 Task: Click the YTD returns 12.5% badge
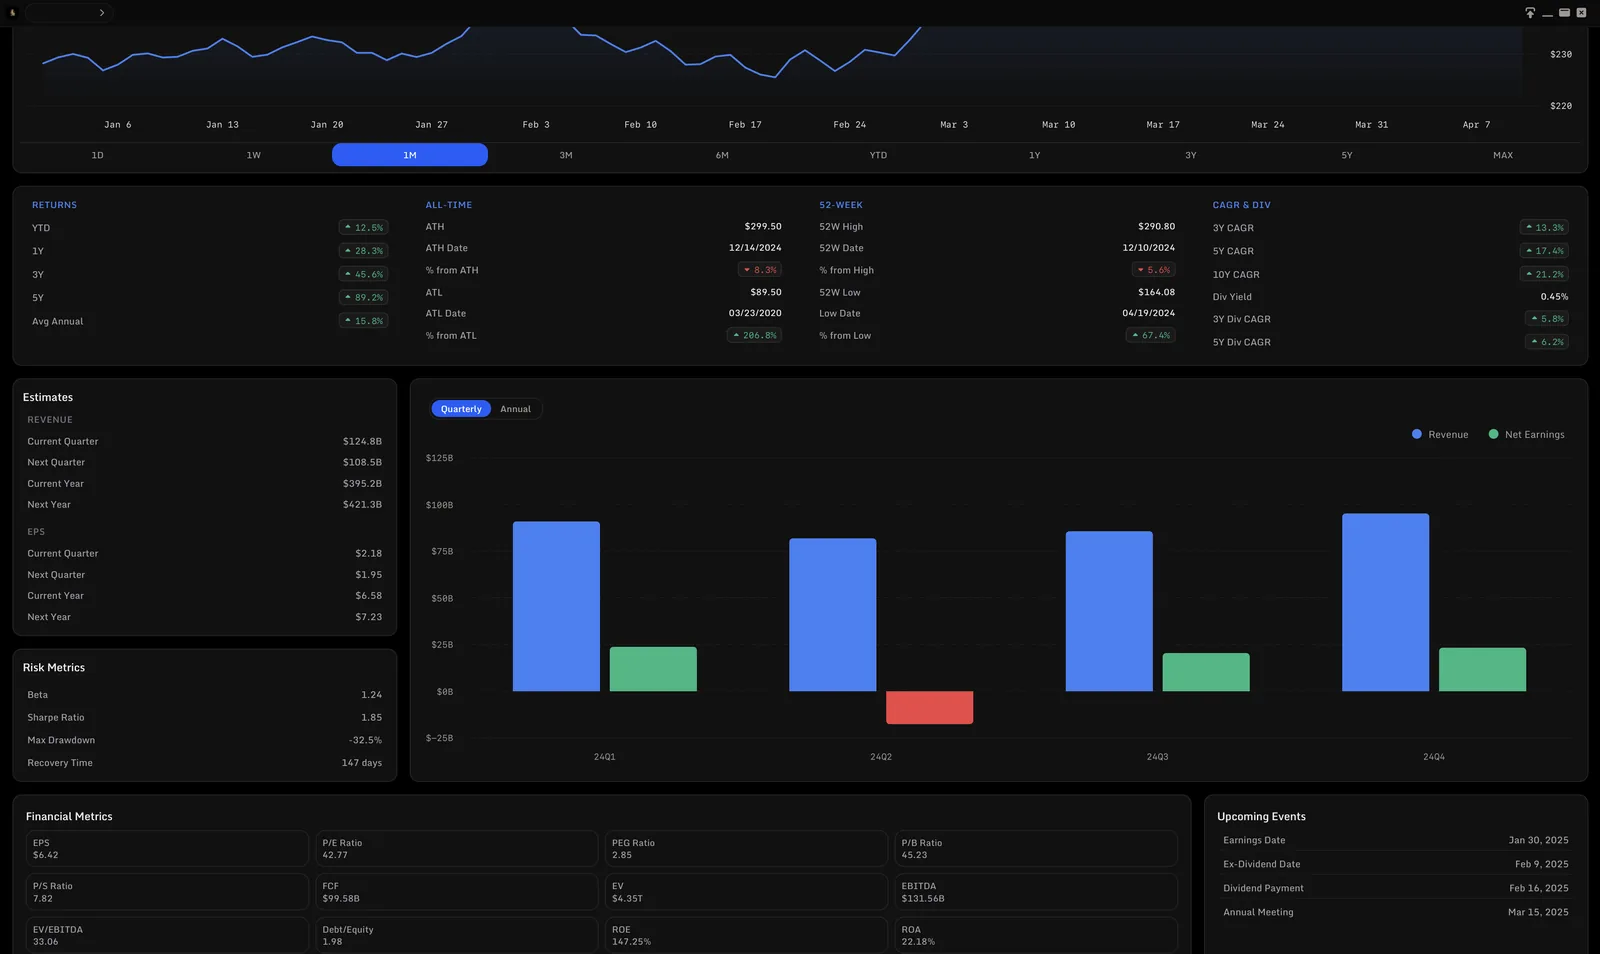(363, 228)
